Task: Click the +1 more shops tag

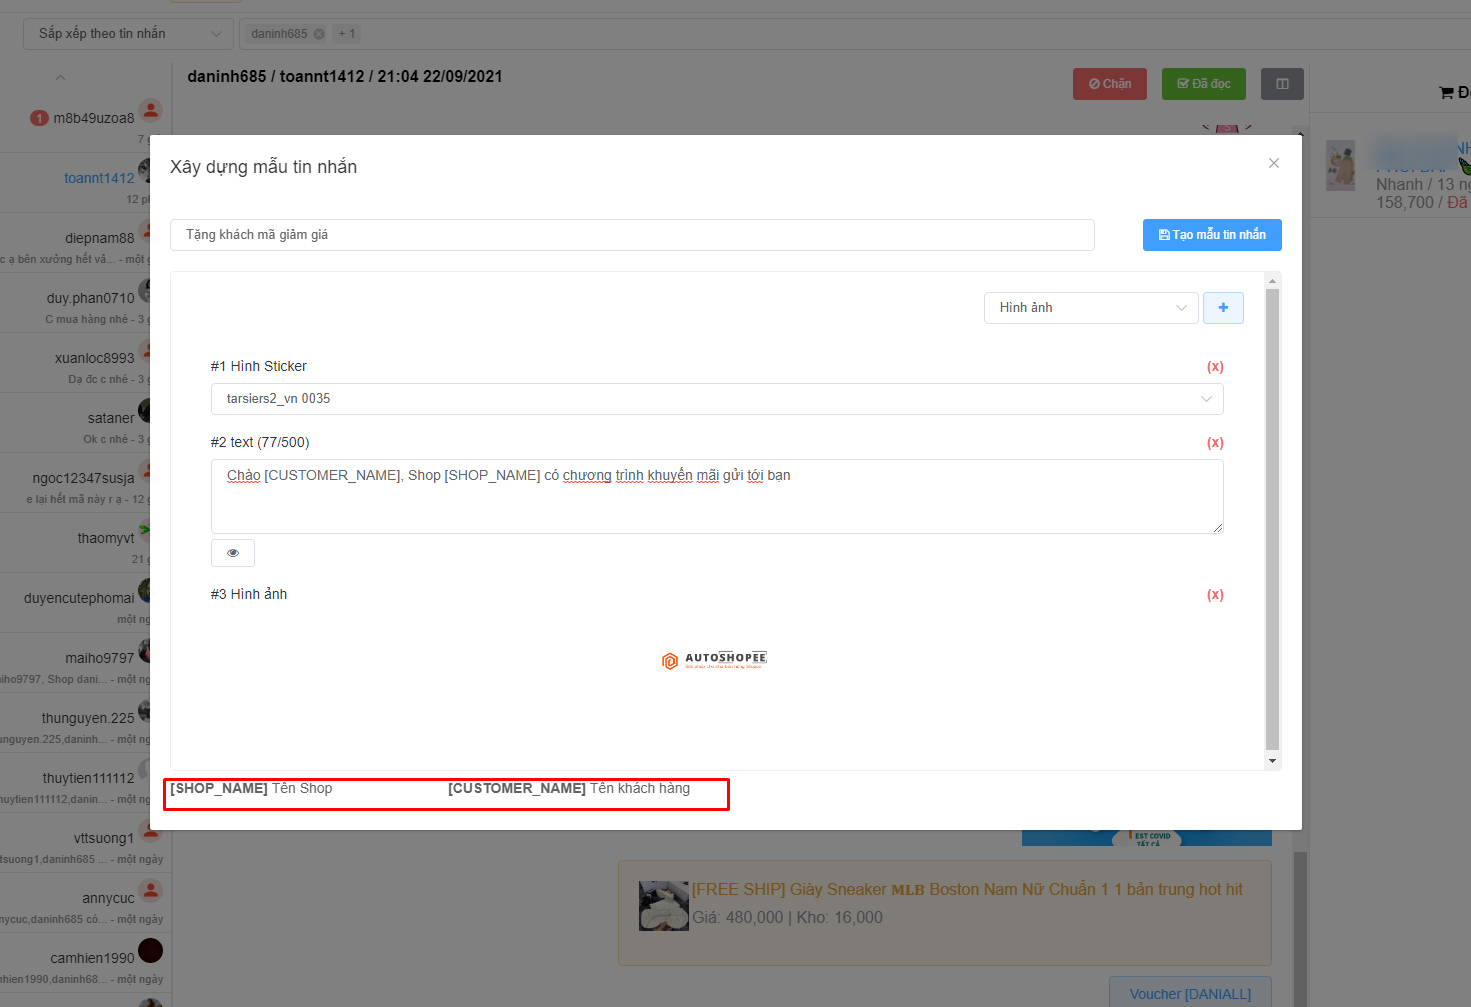Action: [346, 34]
